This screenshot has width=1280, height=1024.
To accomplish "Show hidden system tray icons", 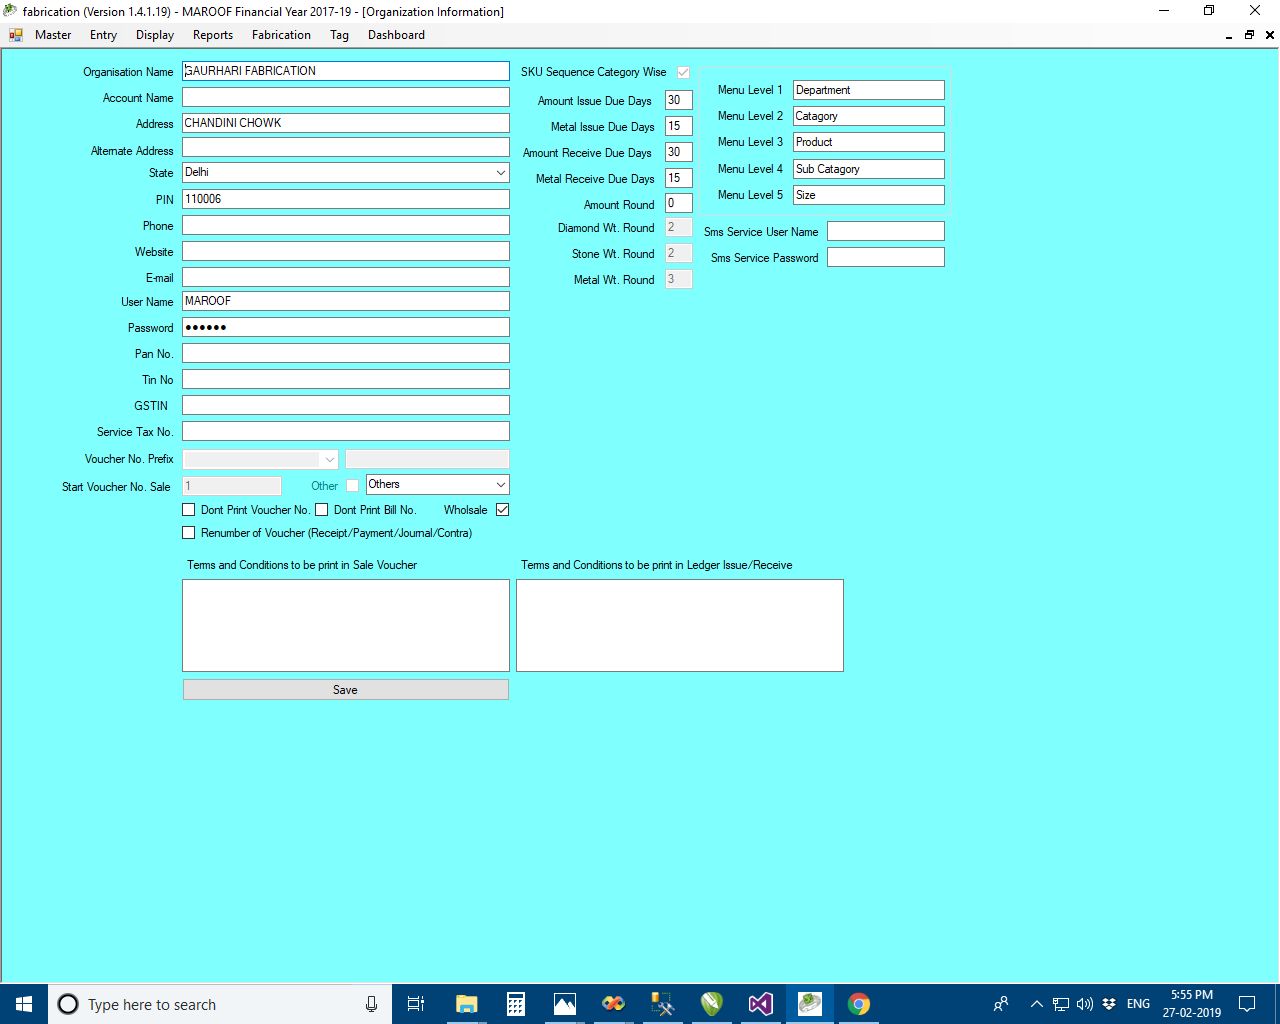I will 1036,1004.
